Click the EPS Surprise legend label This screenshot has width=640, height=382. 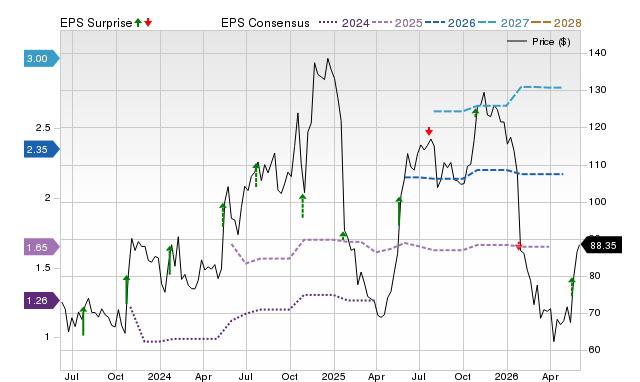click(x=96, y=23)
